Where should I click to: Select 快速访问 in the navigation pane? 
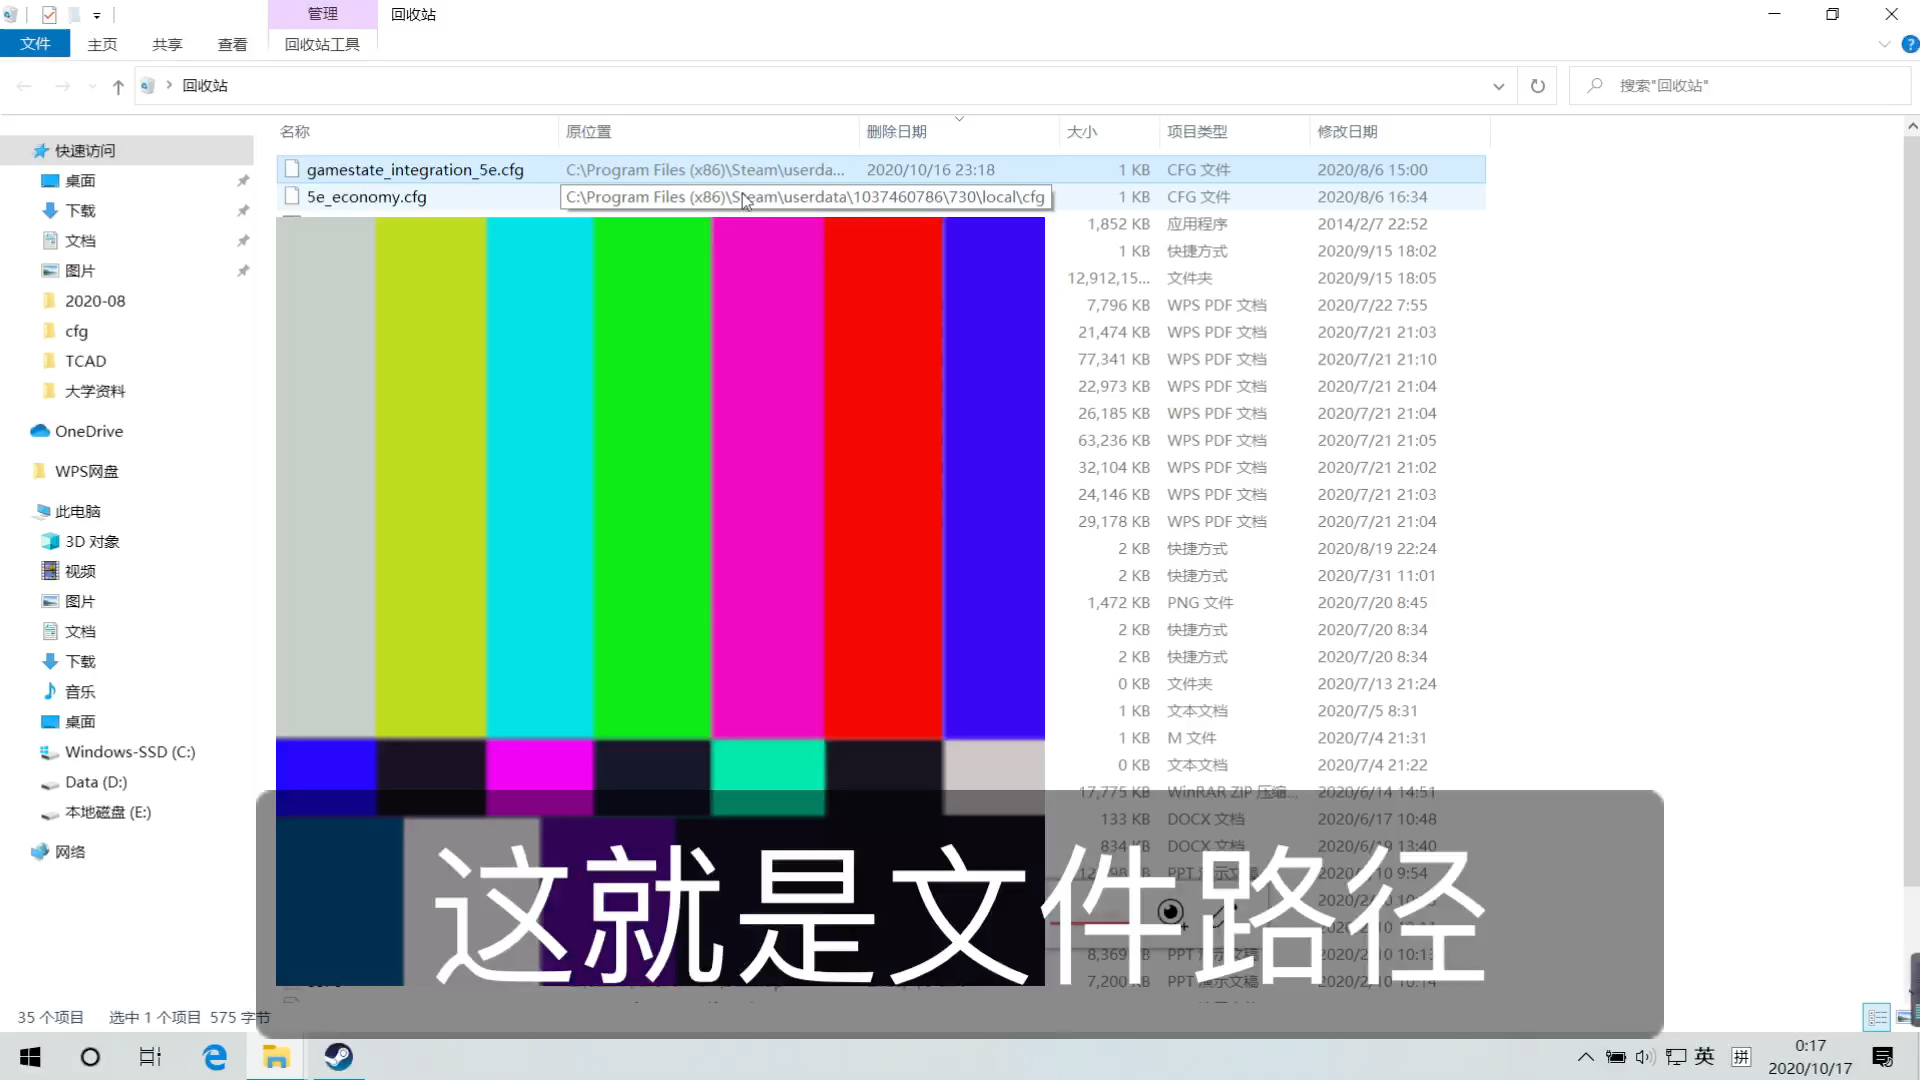pos(85,151)
